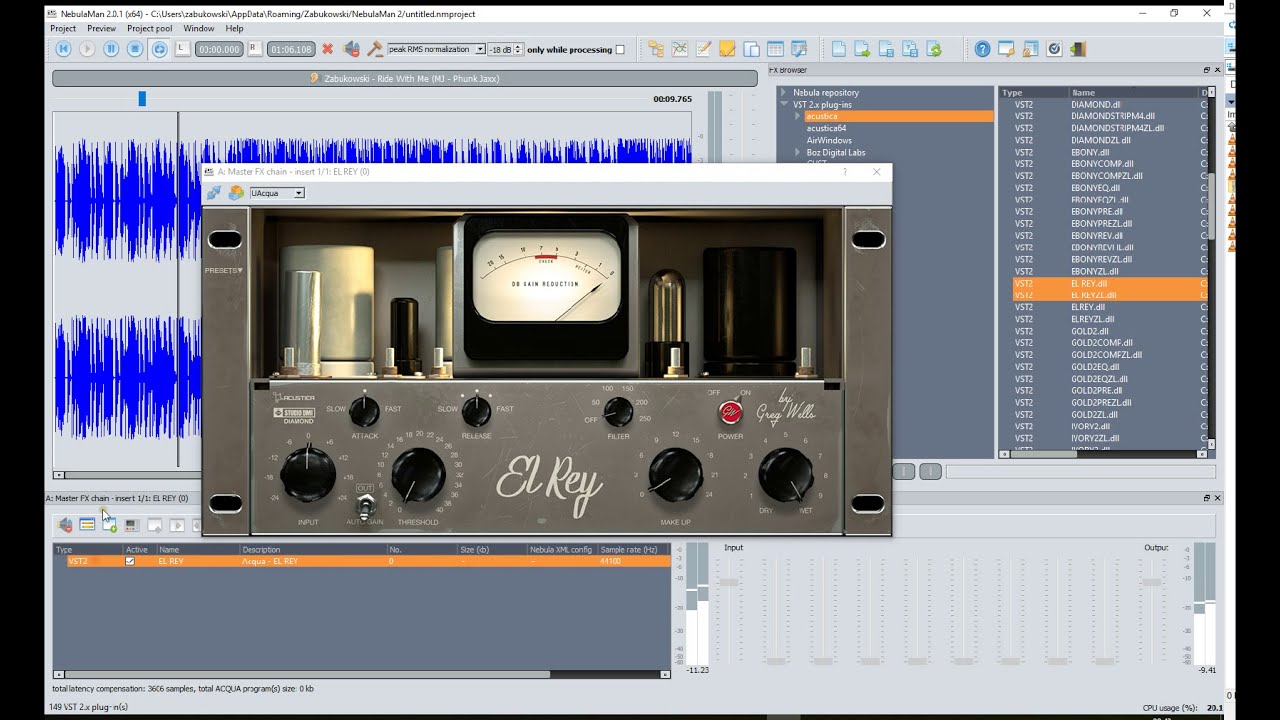Image resolution: width=1280 pixels, height=720 pixels.
Task: Collapse the VST 2.x plug-ins tree node
Action: 784,104
